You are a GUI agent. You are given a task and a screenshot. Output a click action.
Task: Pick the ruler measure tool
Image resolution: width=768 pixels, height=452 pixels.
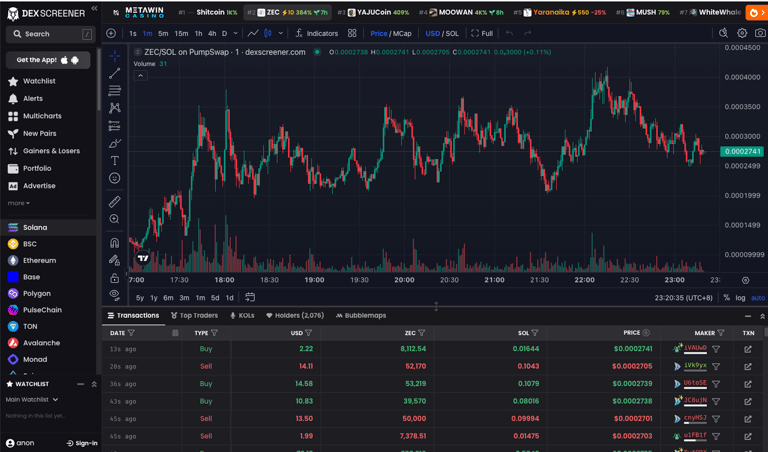tap(115, 201)
